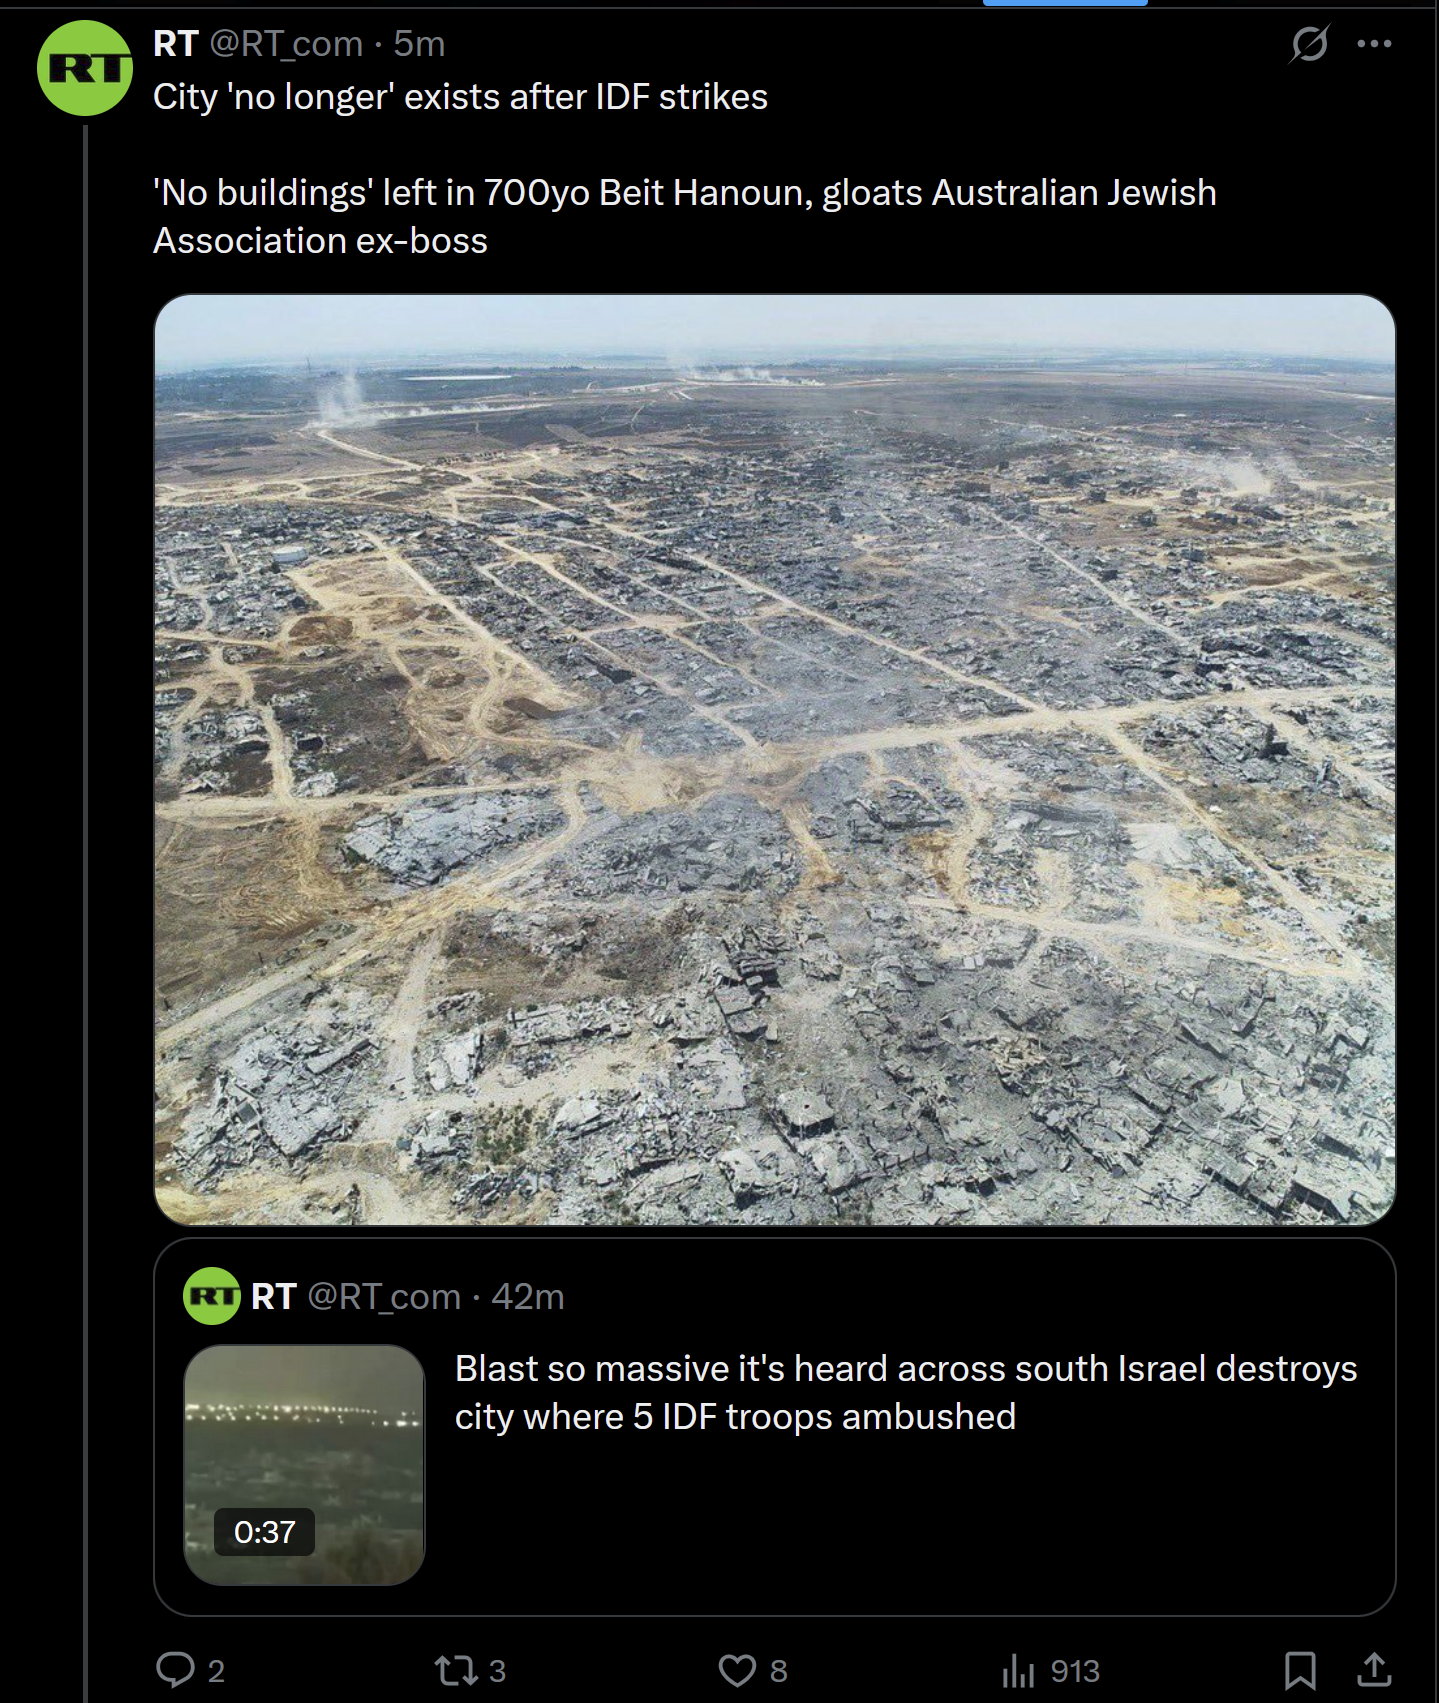Image resolution: width=1439 pixels, height=1703 pixels.
Task: Click @RT_com handle in quoted post
Action: (x=384, y=1297)
